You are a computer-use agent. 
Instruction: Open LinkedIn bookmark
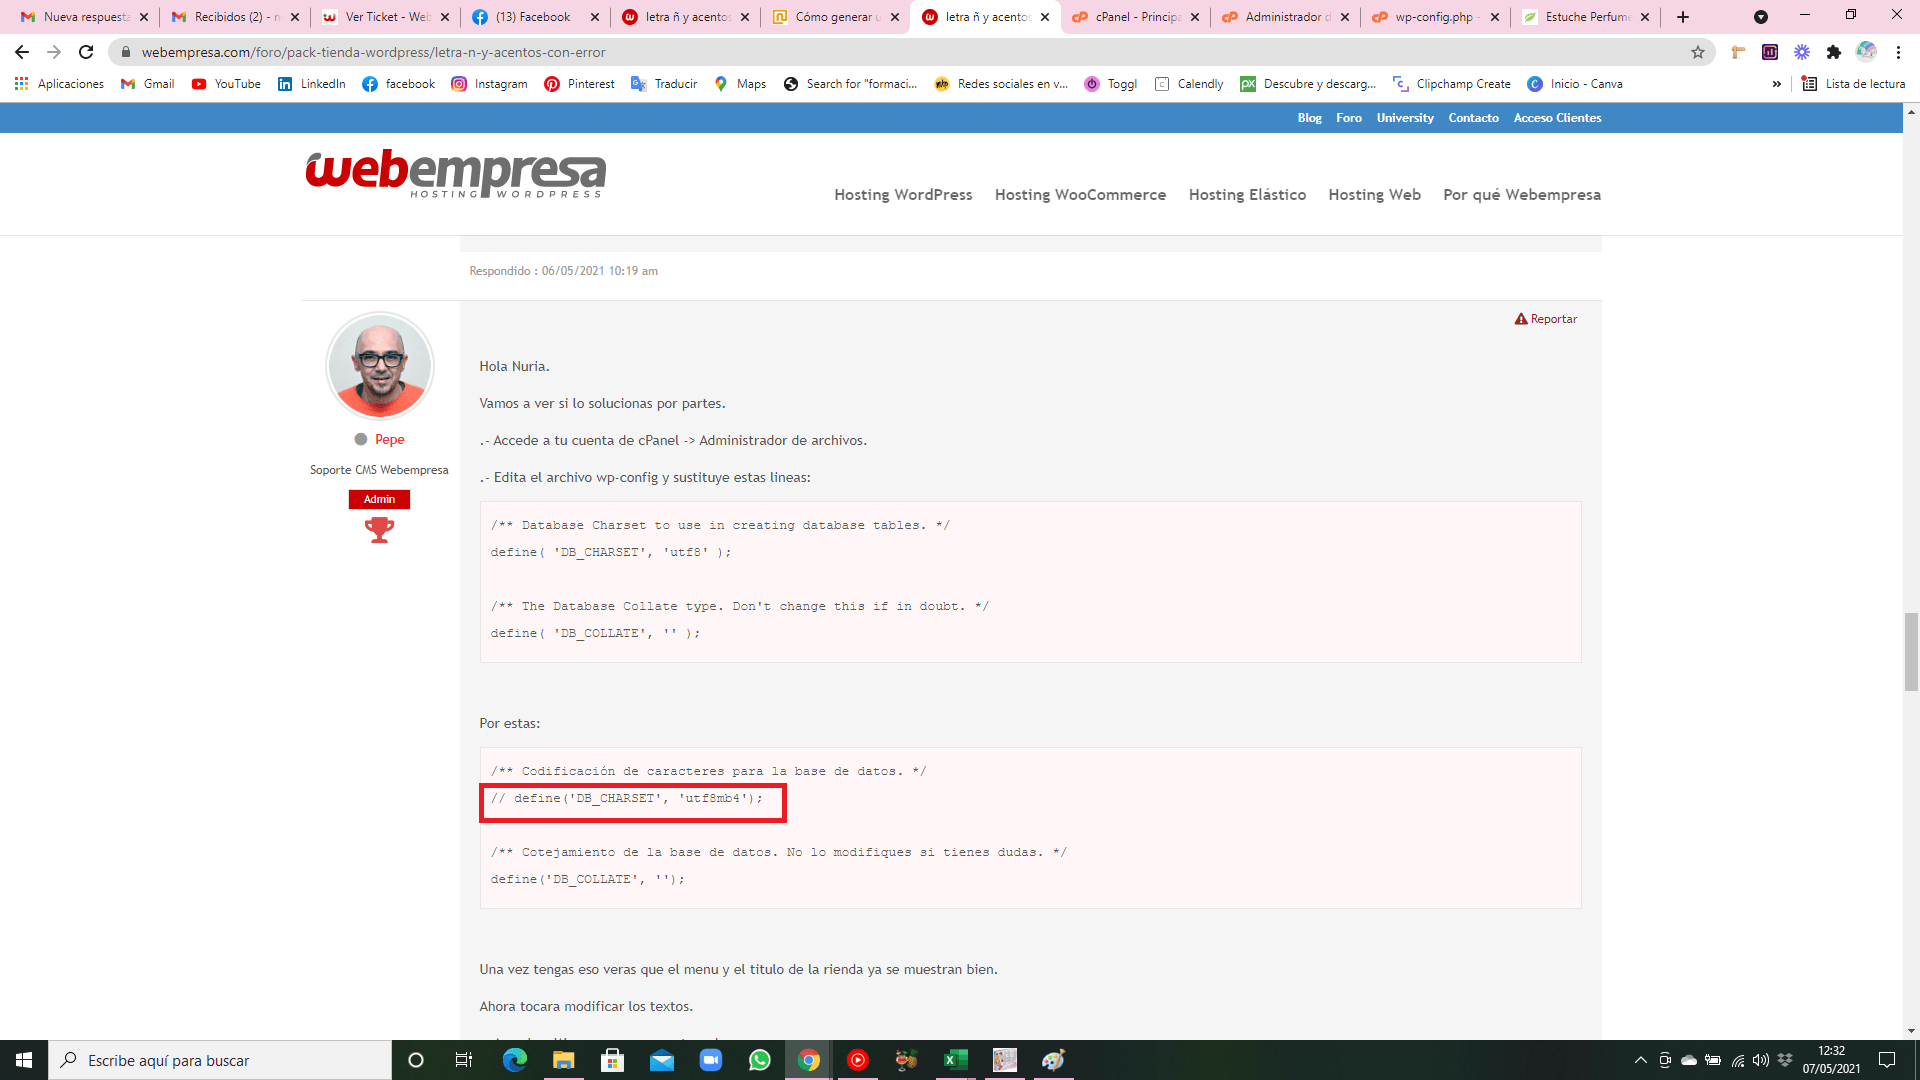click(311, 84)
